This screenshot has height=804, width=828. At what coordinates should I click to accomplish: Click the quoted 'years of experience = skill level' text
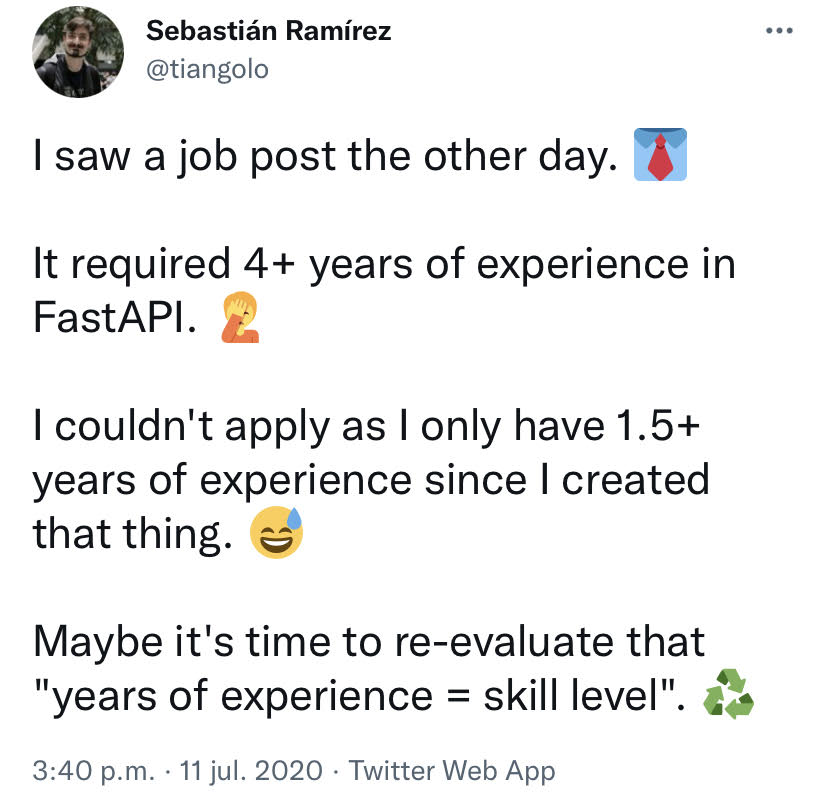pyautogui.click(x=359, y=696)
